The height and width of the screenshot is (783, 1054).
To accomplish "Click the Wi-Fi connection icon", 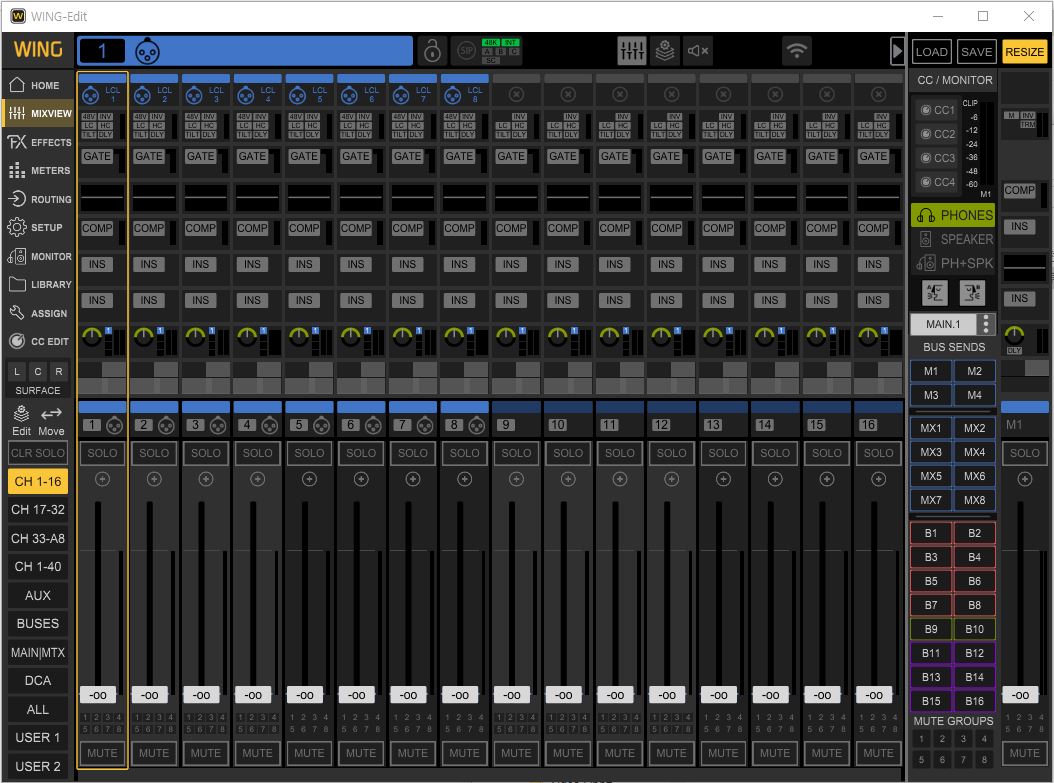I will tap(797, 50).
